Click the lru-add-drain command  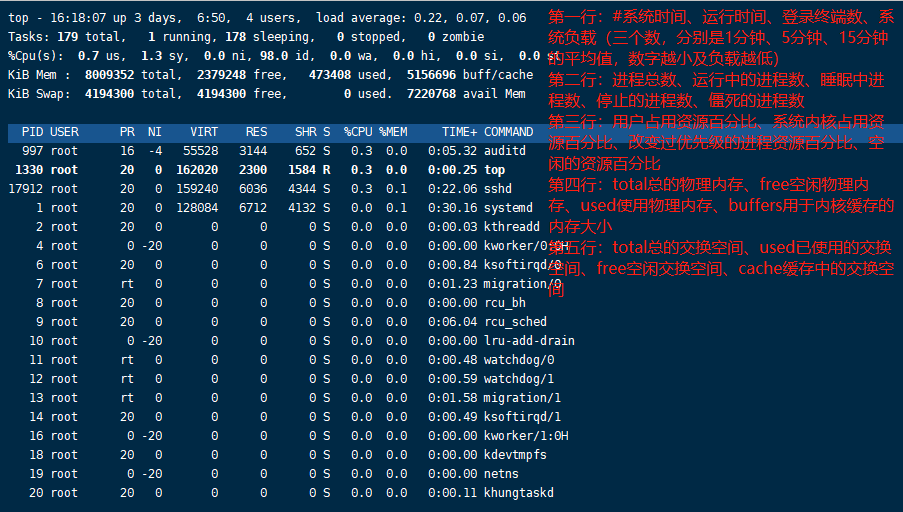click(x=529, y=341)
